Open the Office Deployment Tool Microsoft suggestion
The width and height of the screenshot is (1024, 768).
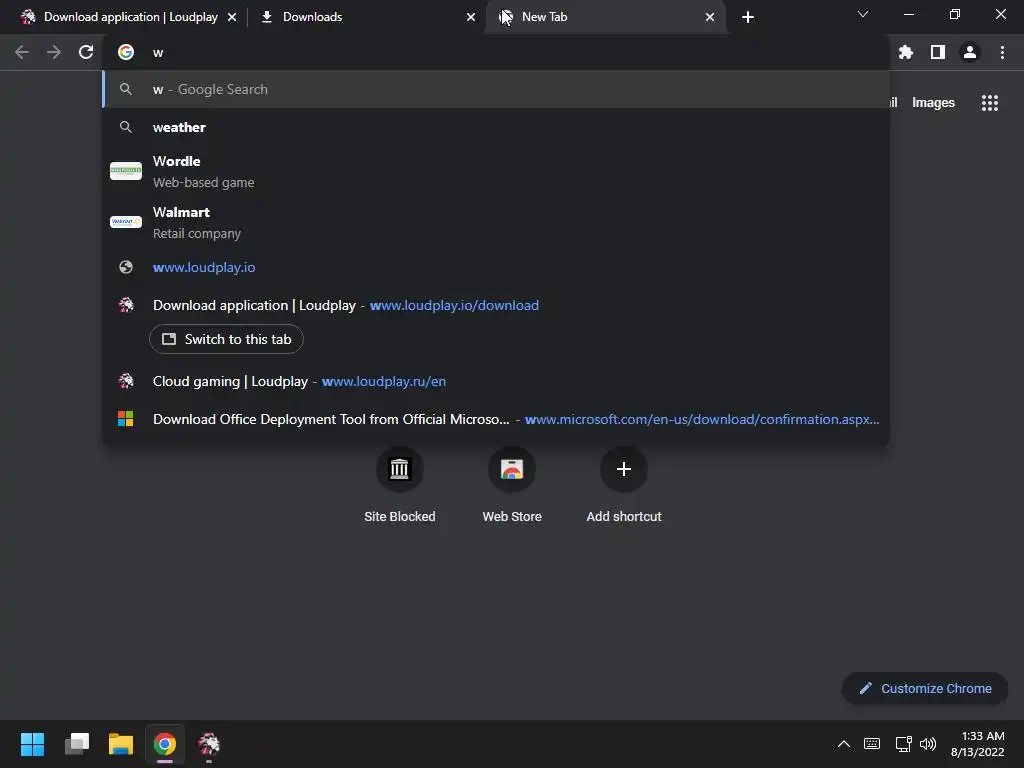click(x=496, y=419)
